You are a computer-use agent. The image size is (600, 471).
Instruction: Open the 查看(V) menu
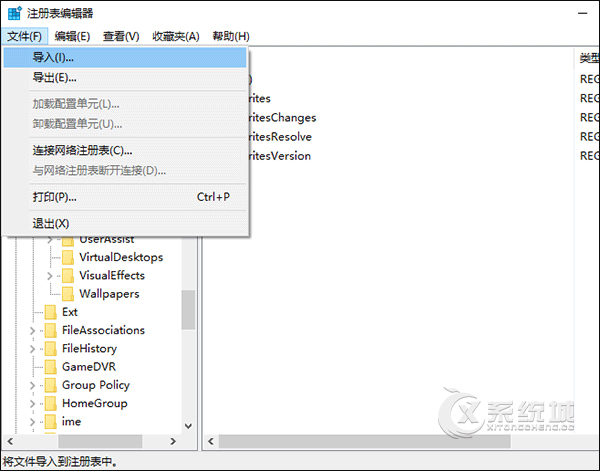(121, 36)
